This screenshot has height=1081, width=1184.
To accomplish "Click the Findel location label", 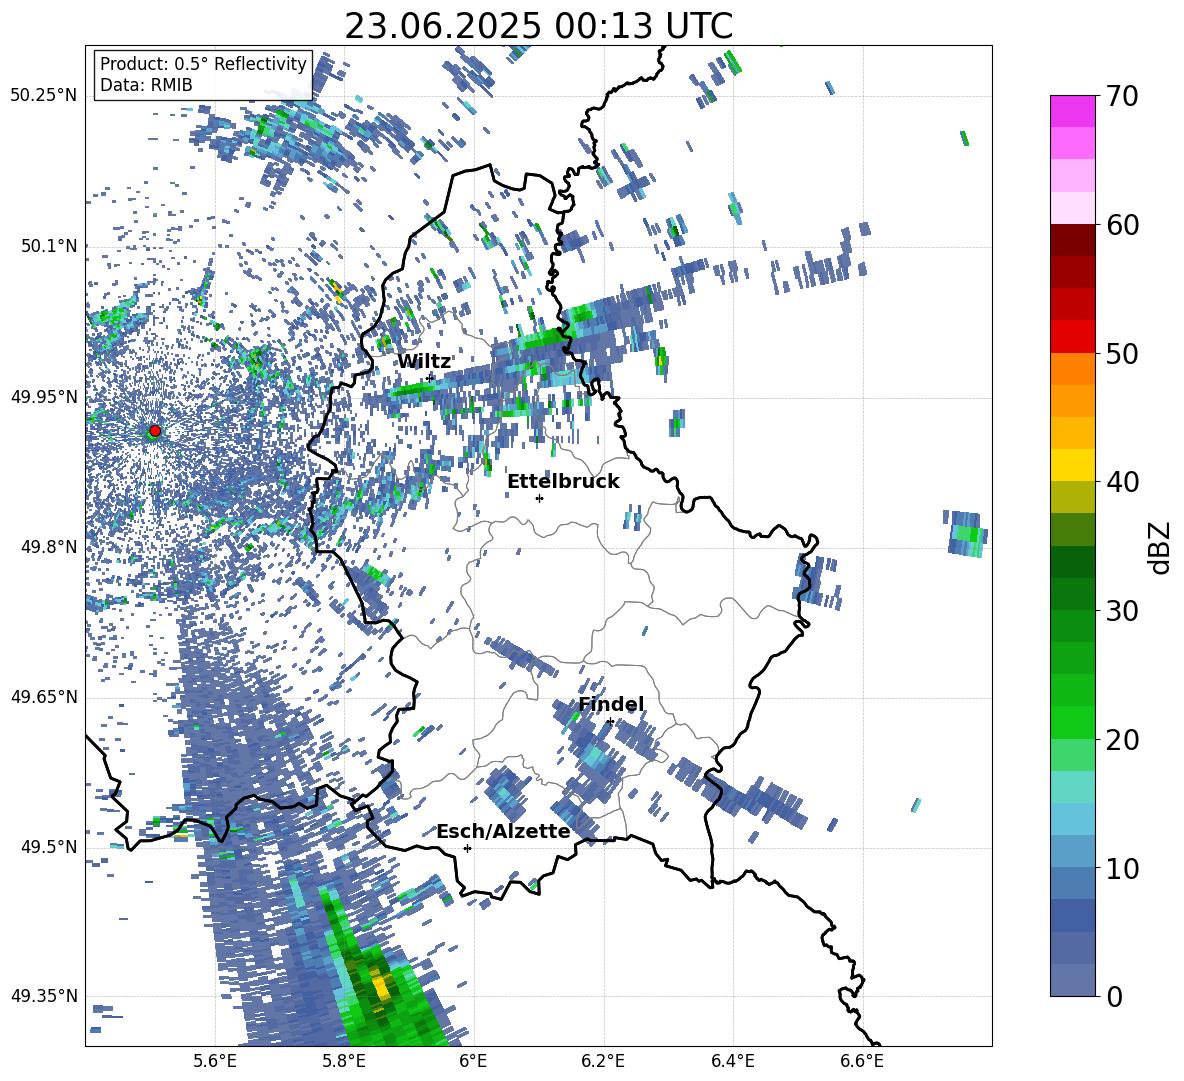I will tap(611, 704).
